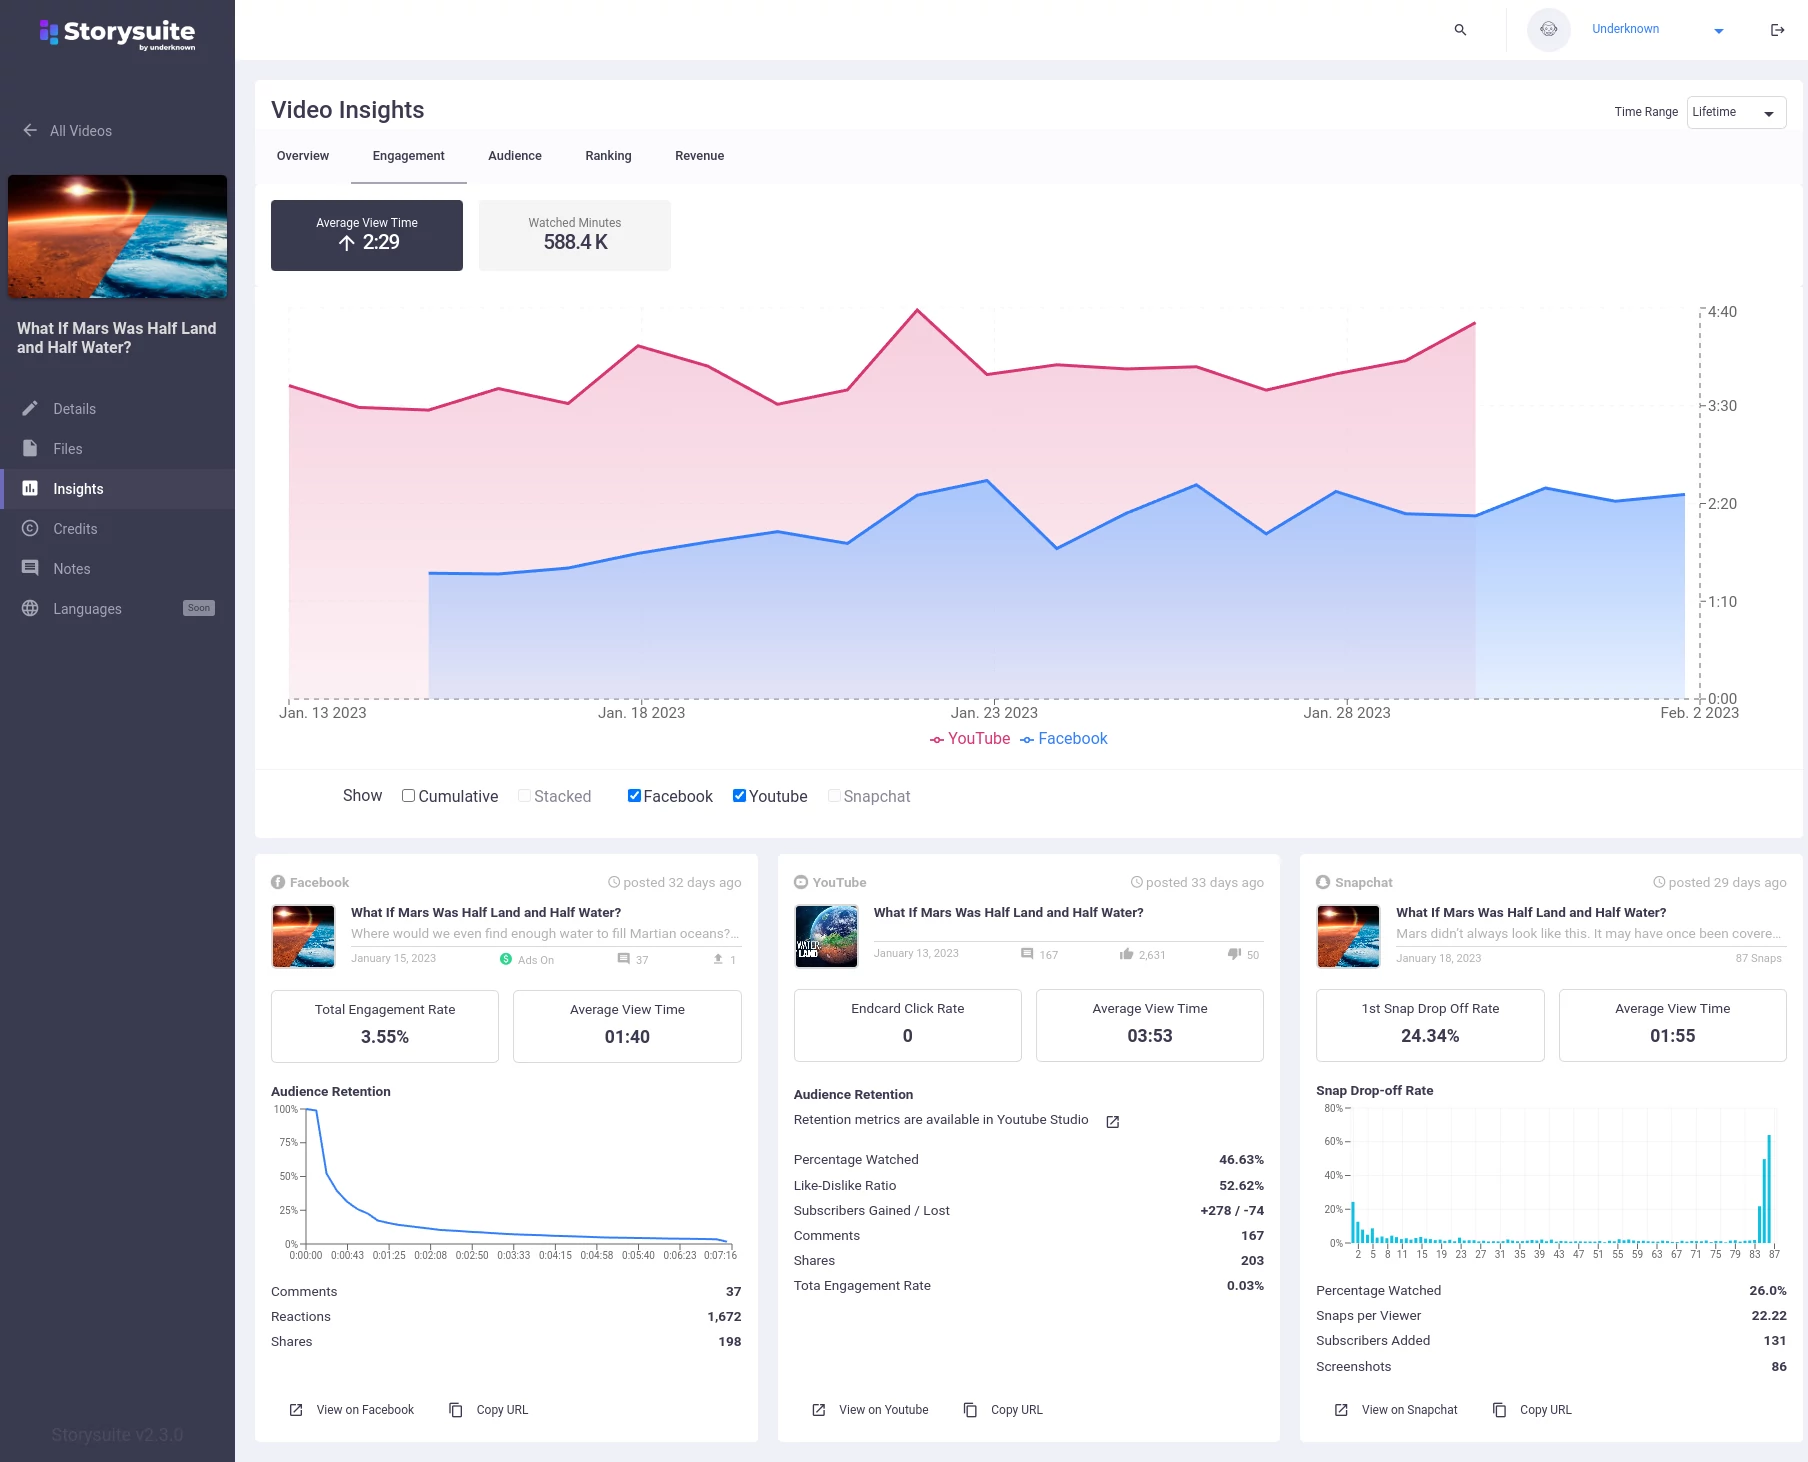
Task: Click View on Facebook link
Action: click(365, 1410)
